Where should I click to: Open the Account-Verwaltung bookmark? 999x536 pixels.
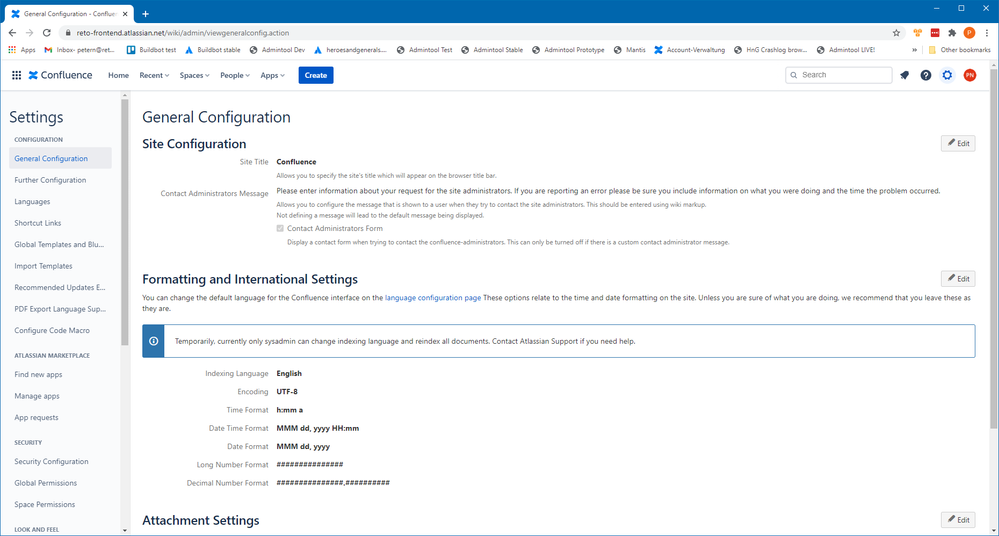tap(689, 50)
